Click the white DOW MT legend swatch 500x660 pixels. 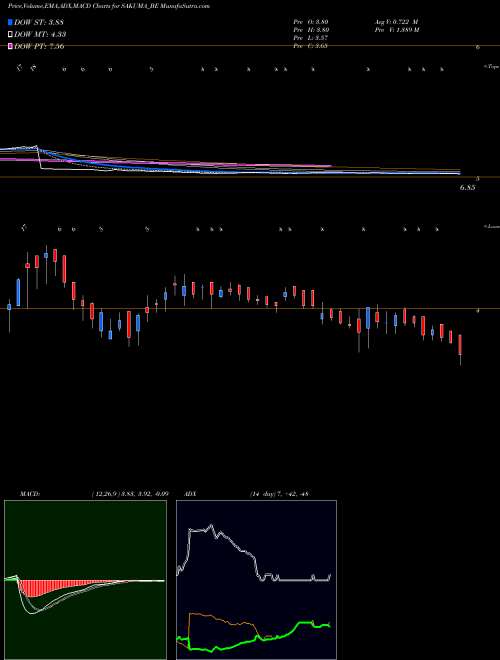point(11,34)
